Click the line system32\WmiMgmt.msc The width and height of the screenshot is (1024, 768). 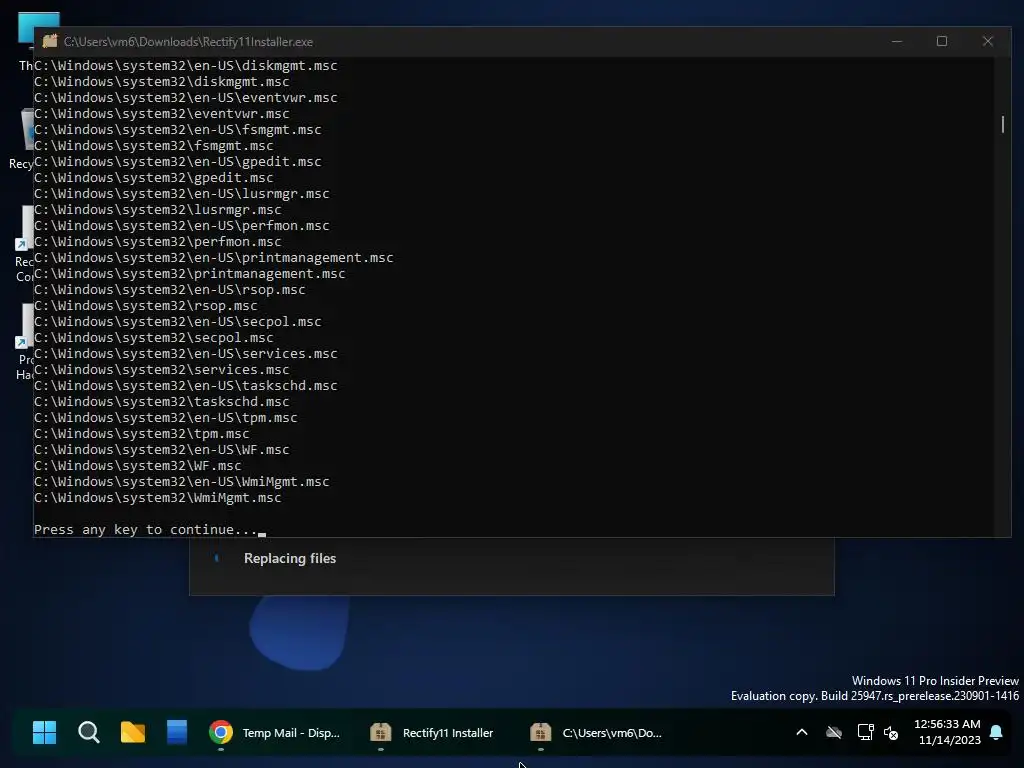[157, 498]
